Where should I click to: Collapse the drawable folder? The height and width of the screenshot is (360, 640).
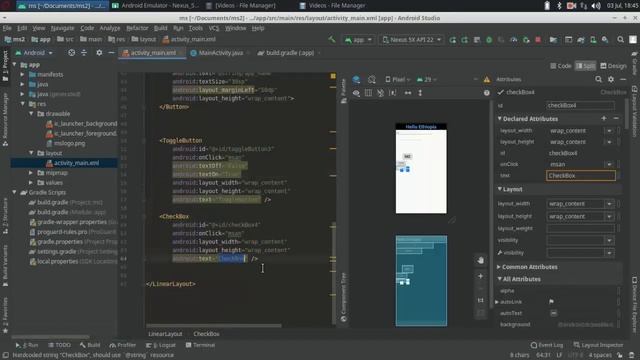[31, 114]
